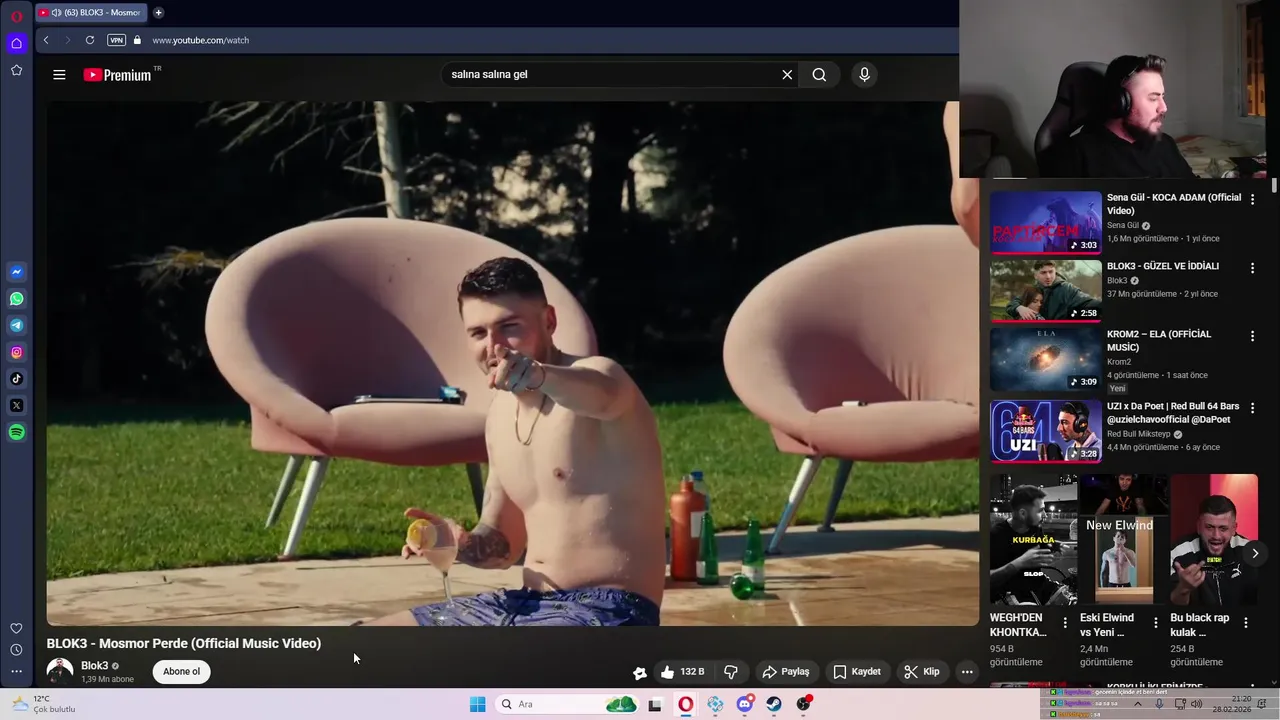Image resolution: width=1280 pixels, height=720 pixels.
Task: Open Sena Gül - KOCA ADAM thumbnail
Action: (1046, 222)
